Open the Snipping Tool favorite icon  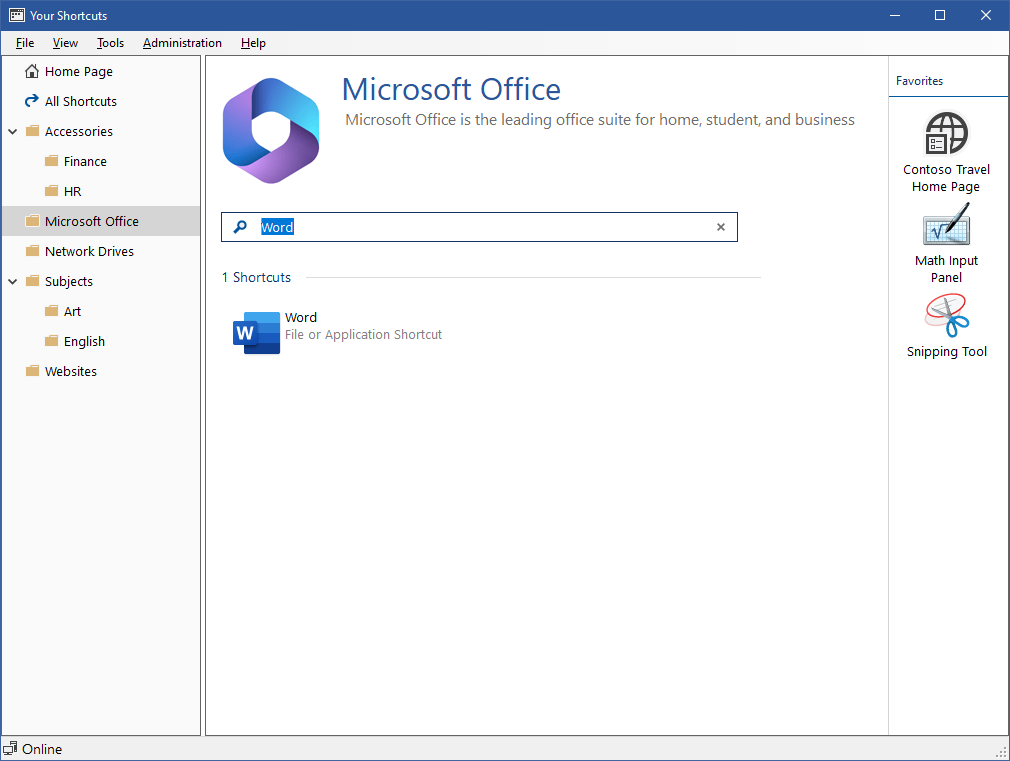946,316
